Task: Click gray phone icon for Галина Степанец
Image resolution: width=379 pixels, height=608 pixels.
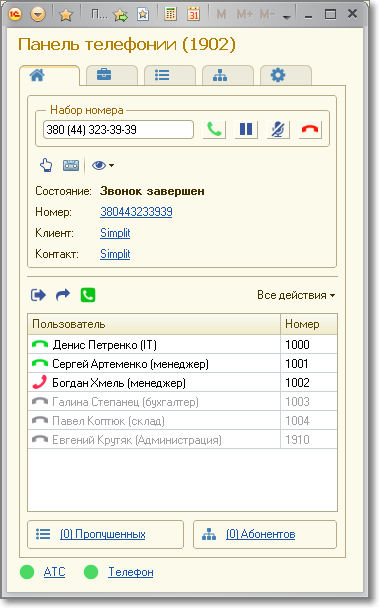Action: pos(40,402)
